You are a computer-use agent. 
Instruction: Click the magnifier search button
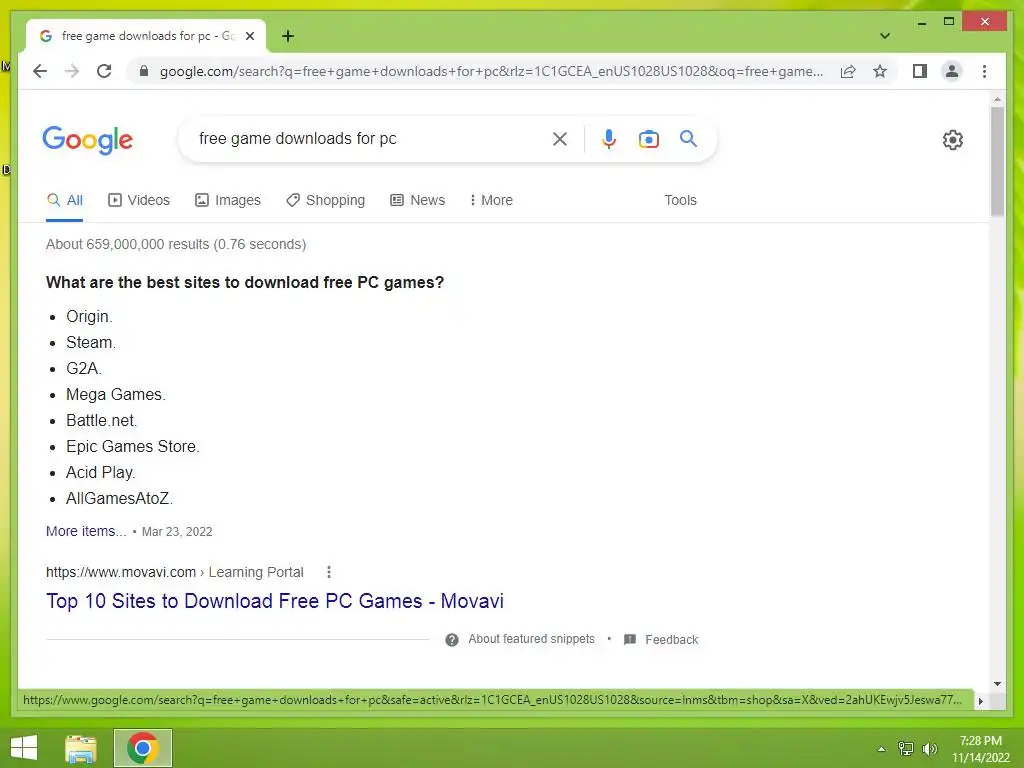688,138
